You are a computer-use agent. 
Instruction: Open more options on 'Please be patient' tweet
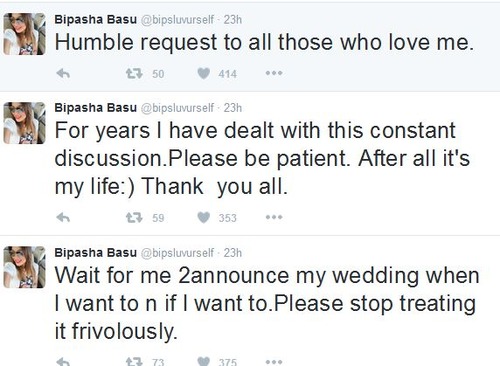[274, 217]
